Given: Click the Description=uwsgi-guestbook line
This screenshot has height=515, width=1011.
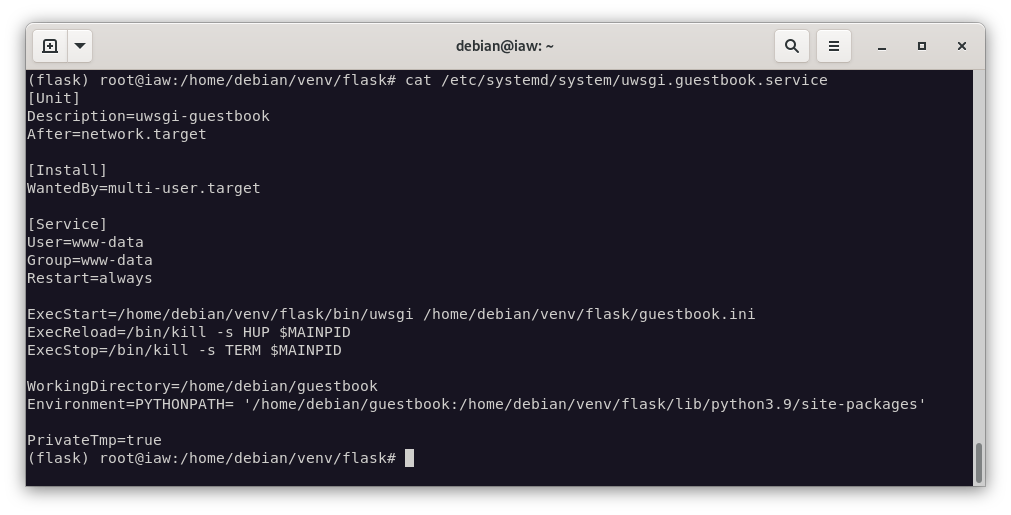Looking at the screenshot, I should click(148, 116).
